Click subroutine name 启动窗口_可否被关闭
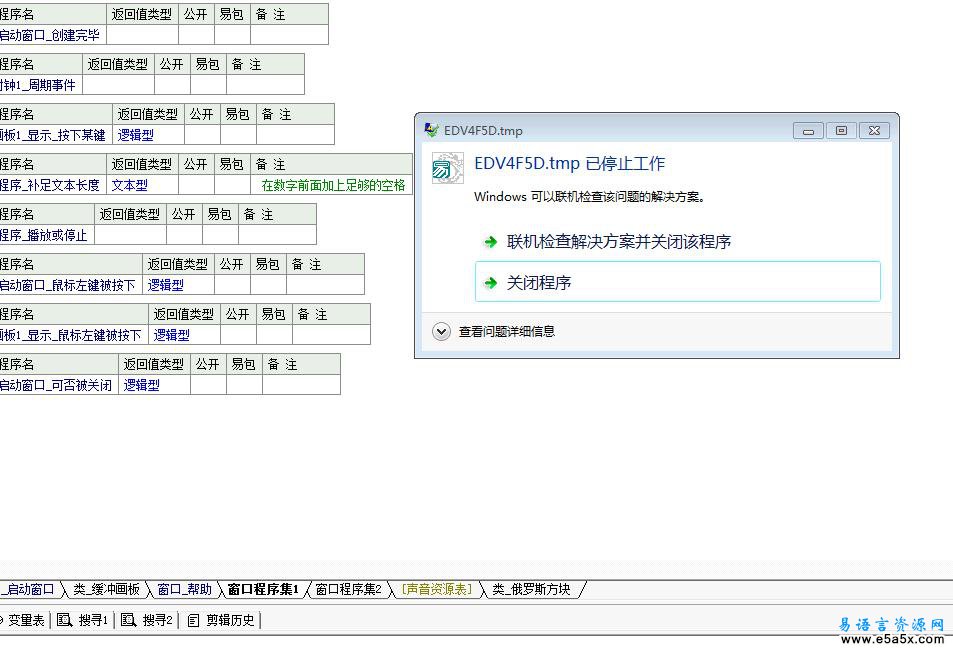 pos(56,384)
